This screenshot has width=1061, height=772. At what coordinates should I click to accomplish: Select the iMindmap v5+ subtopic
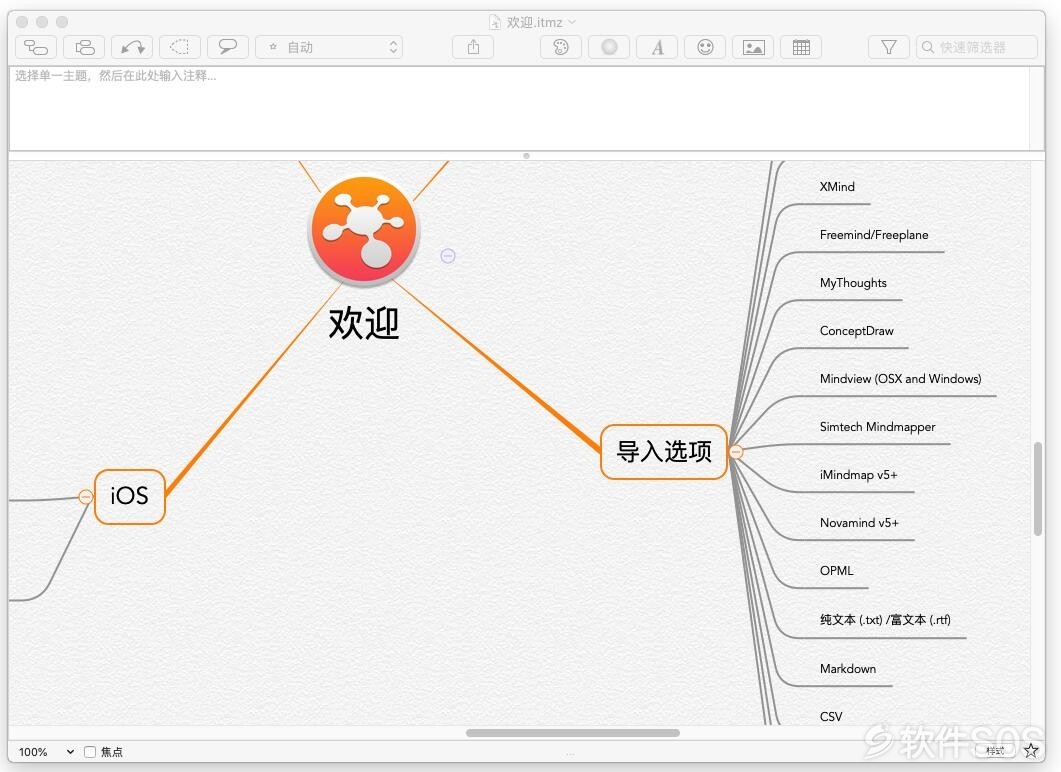[x=859, y=475]
